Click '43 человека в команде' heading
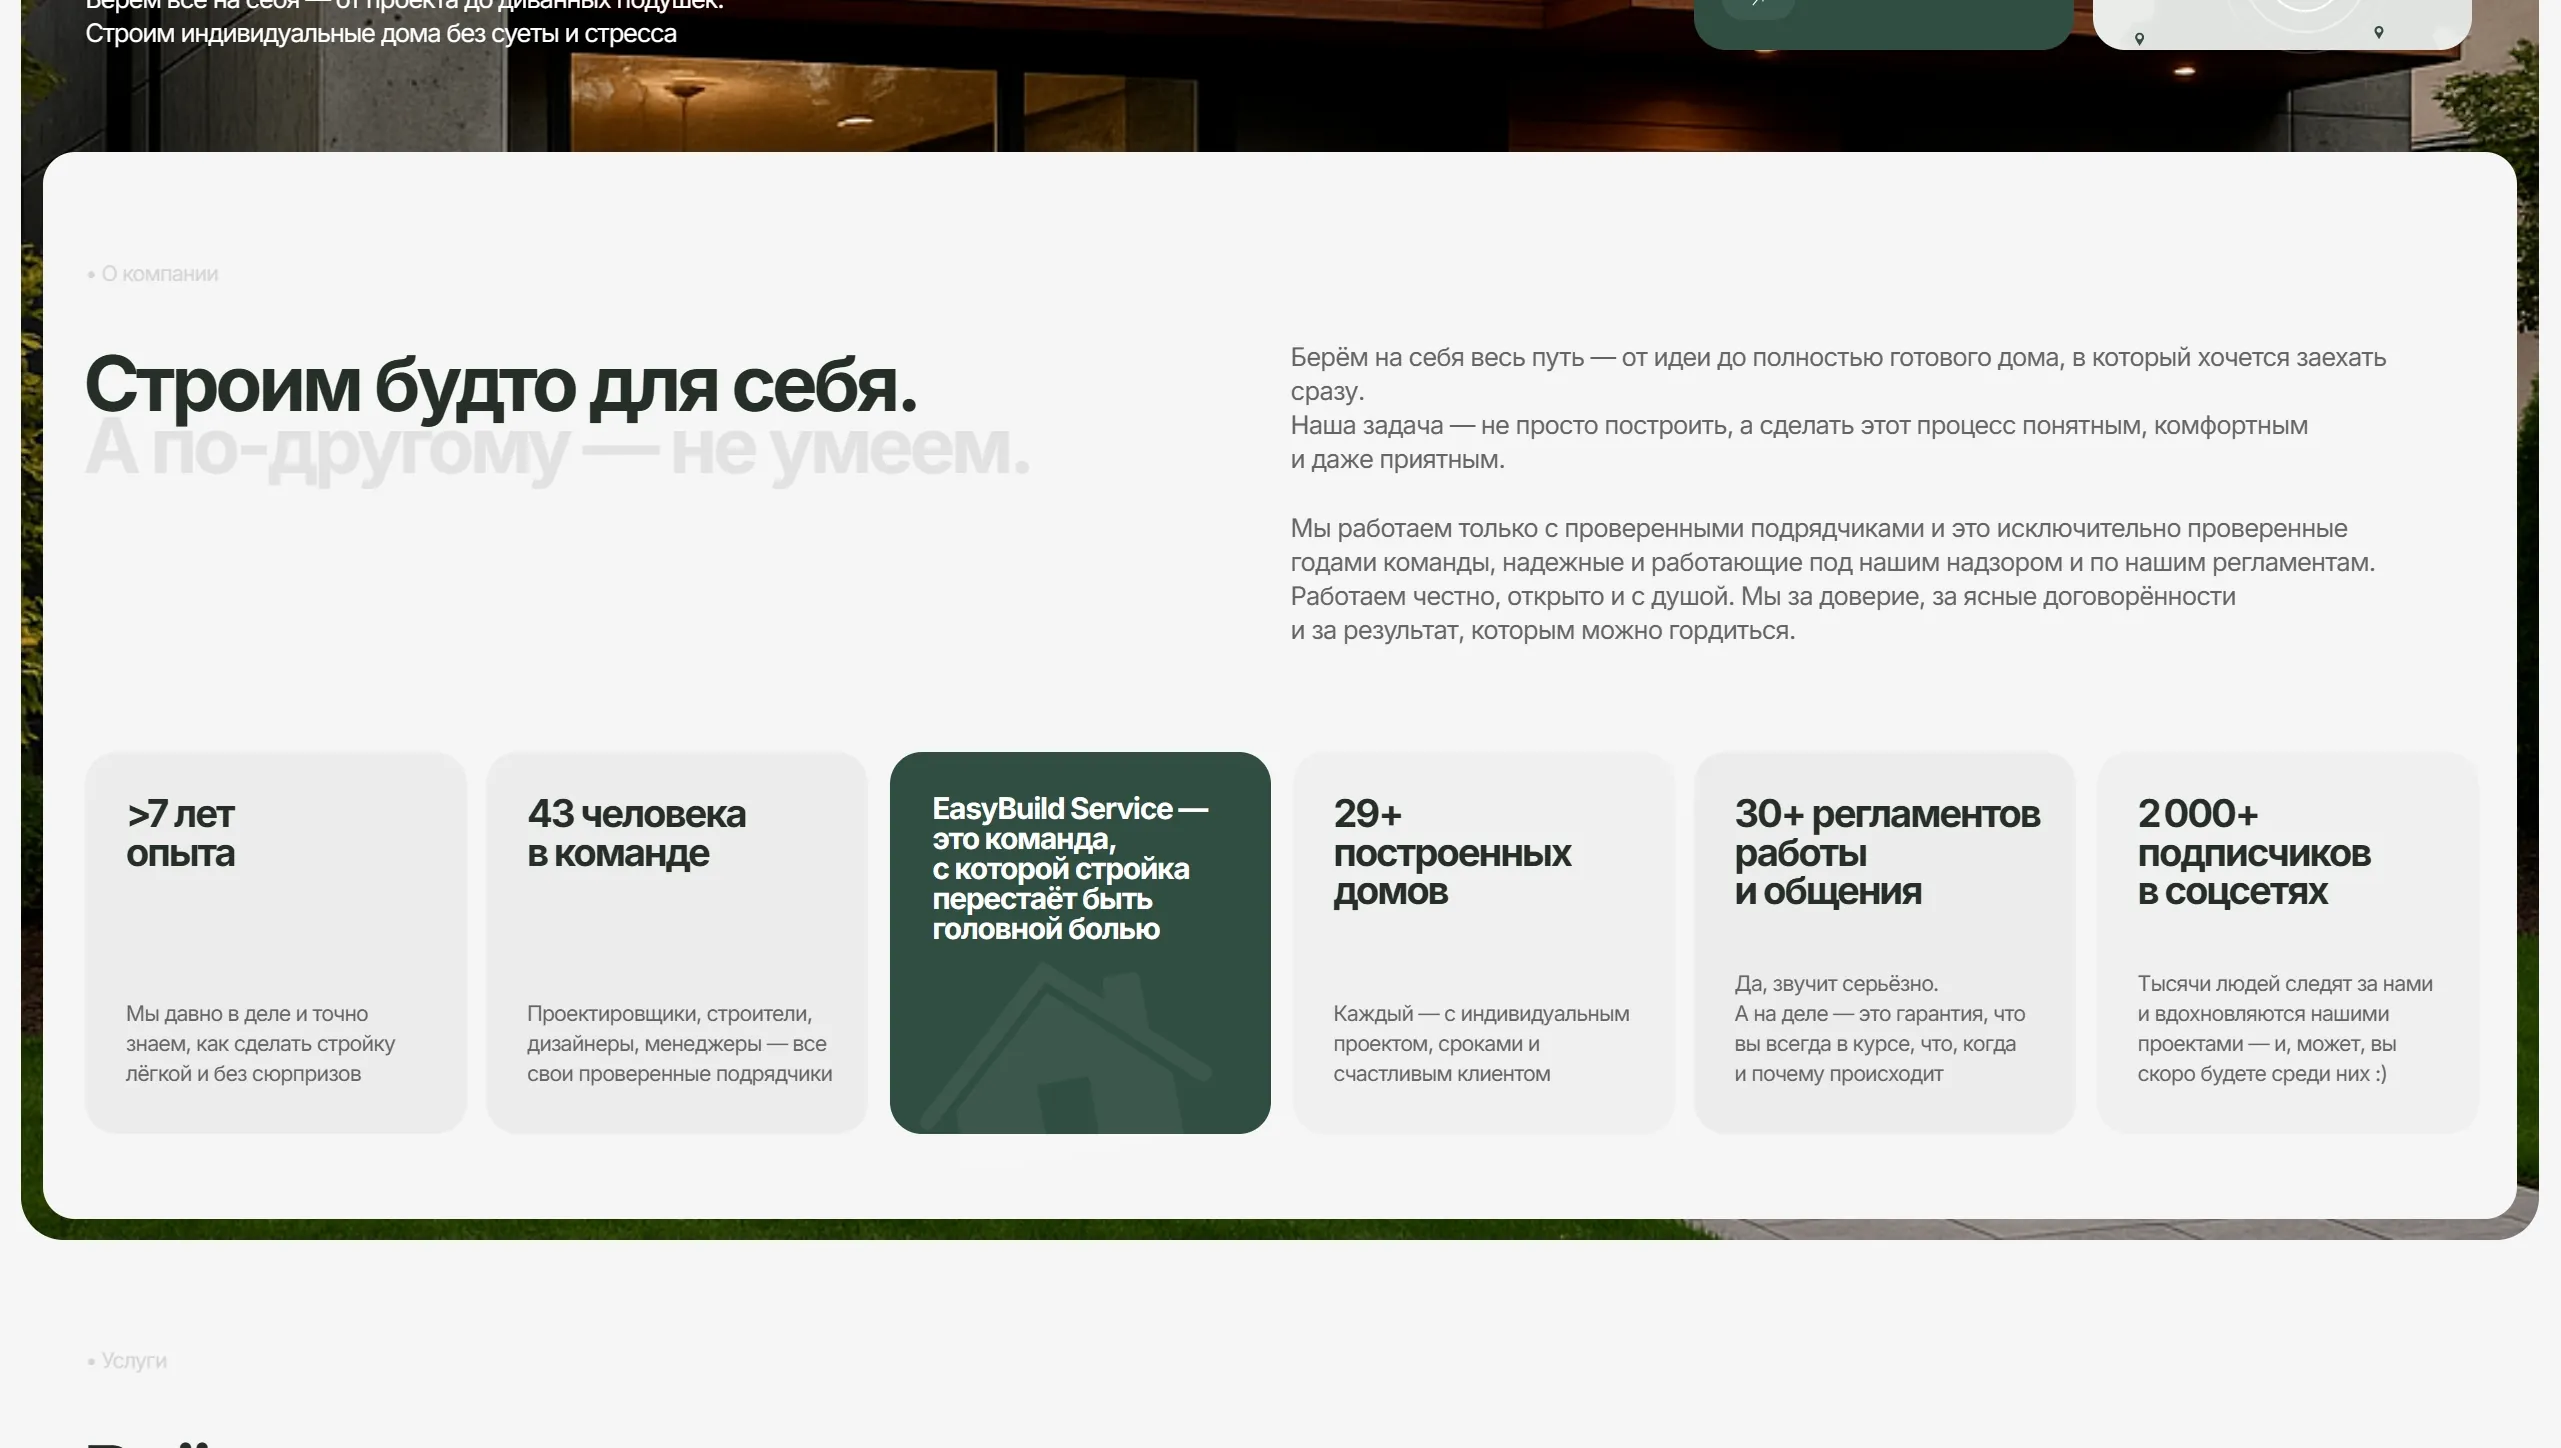 click(636, 833)
